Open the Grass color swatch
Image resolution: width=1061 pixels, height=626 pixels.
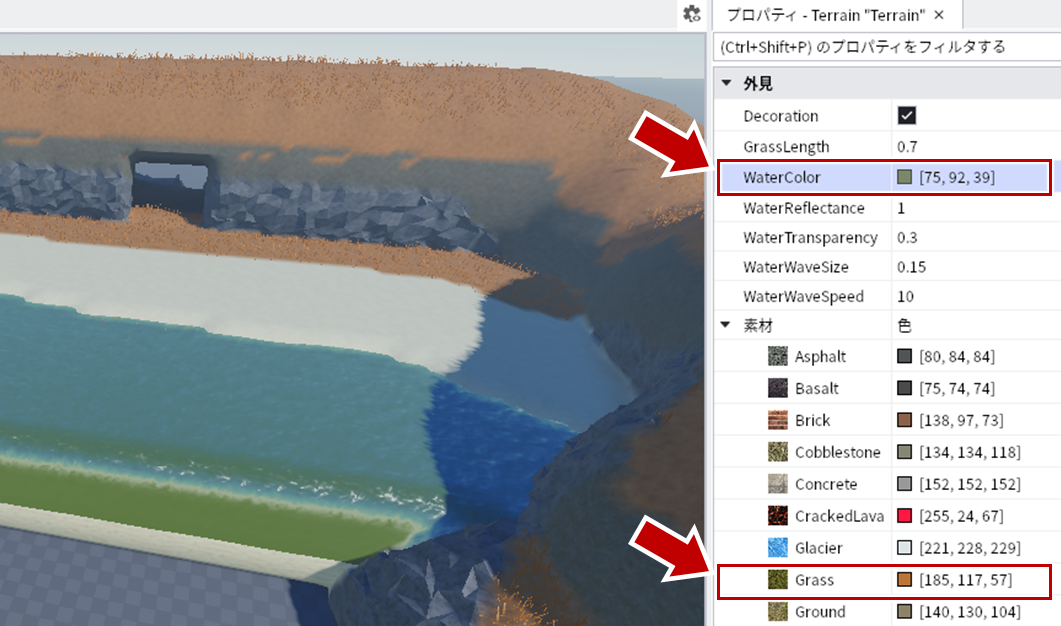tap(904, 579)
